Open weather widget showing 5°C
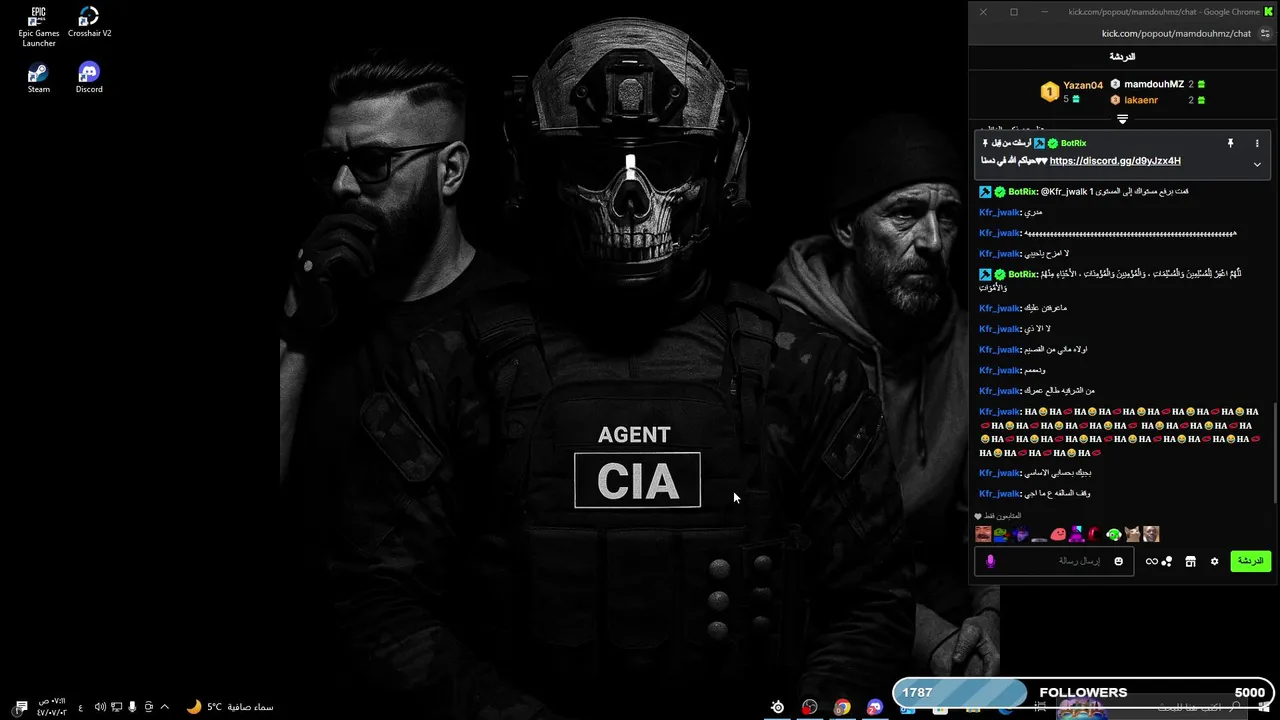 (229, 707)
